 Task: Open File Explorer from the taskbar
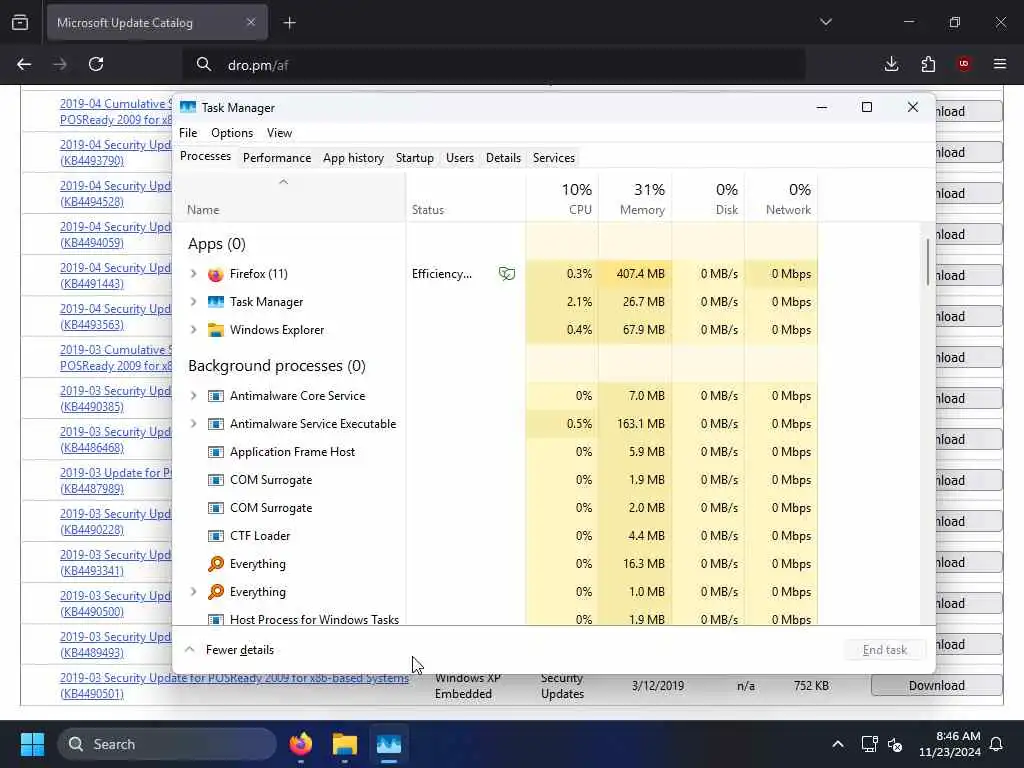coord(345,744)
